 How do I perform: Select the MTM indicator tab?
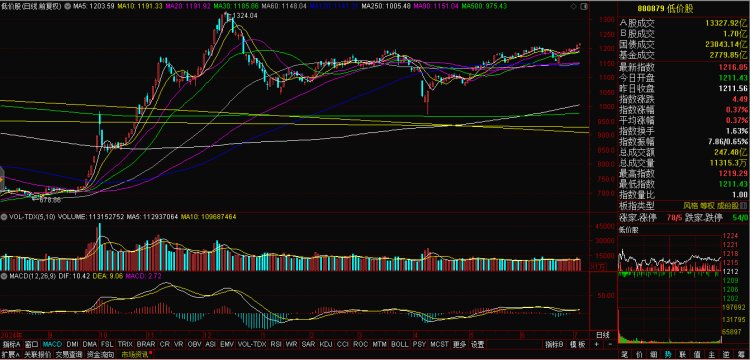(x=380, y=344)
